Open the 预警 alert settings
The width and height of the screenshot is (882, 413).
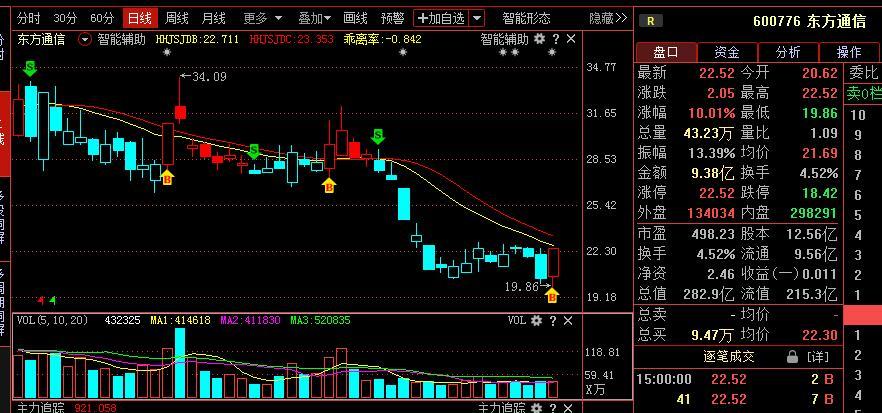(x=392, y=19)
